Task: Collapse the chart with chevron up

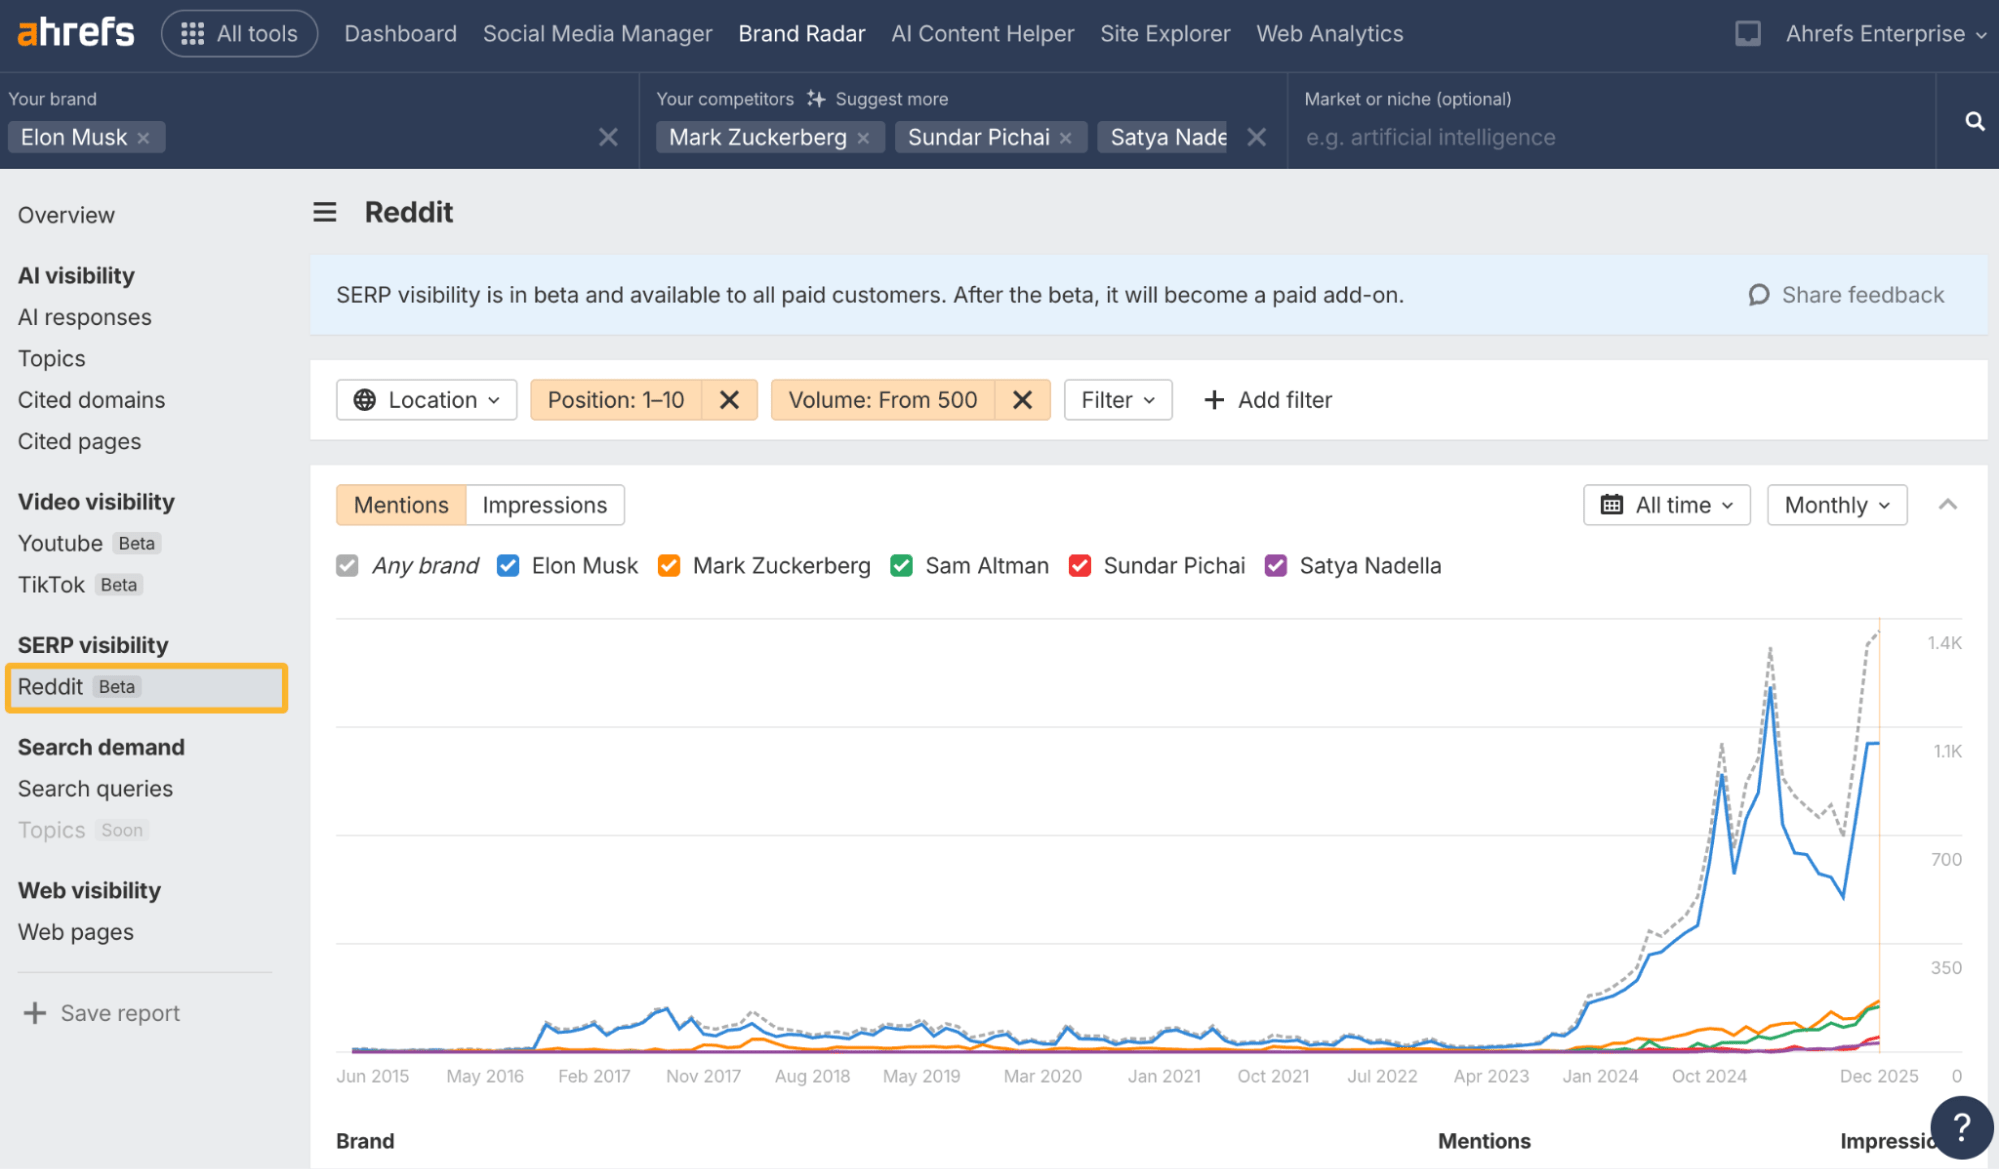Action: (1947, 505)
